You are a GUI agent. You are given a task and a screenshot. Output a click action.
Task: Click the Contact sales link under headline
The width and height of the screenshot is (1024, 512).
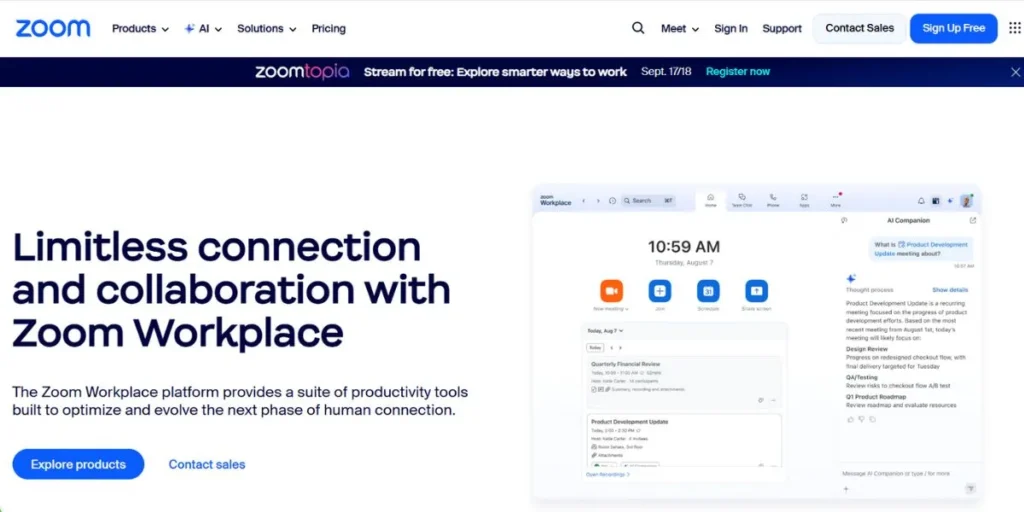(x=207, y=464)
